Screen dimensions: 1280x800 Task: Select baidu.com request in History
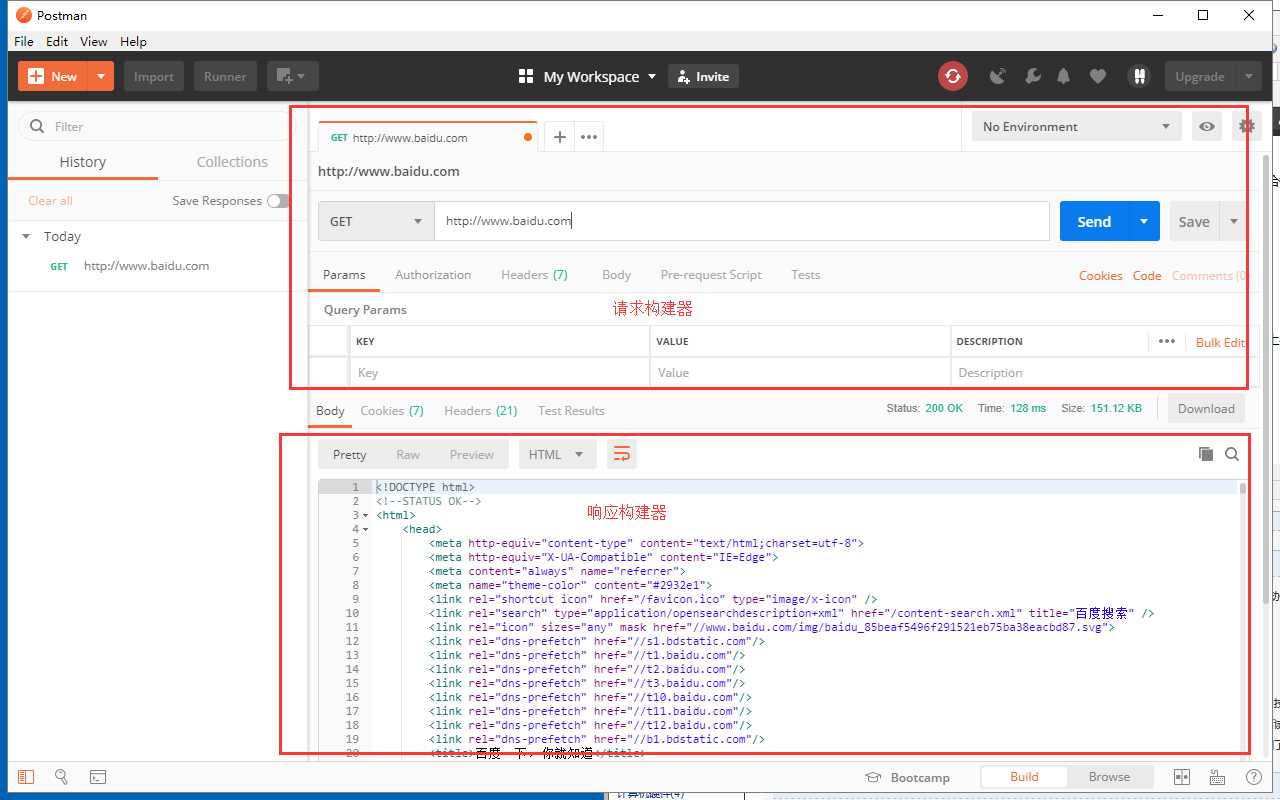(147, 266)
